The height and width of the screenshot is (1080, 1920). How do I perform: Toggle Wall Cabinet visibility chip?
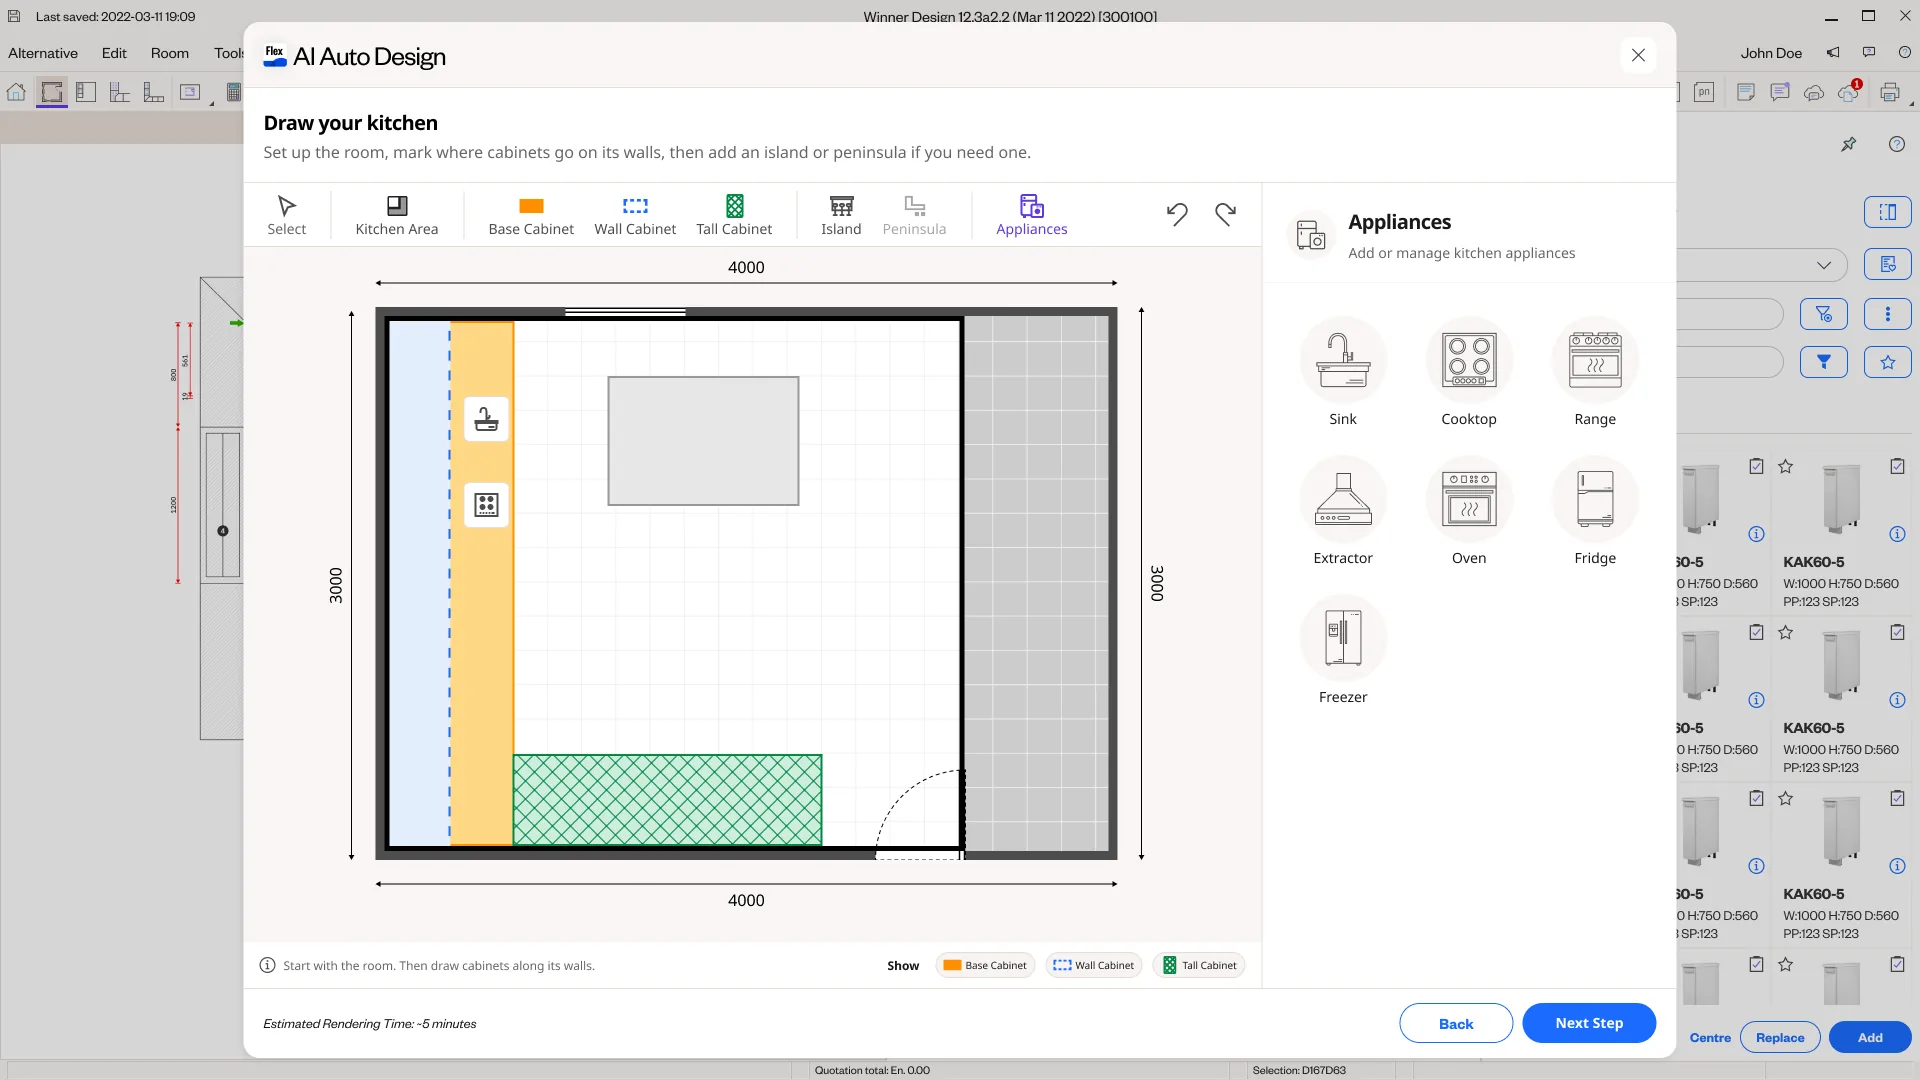pyautogui.click(x=1094, y=965)
